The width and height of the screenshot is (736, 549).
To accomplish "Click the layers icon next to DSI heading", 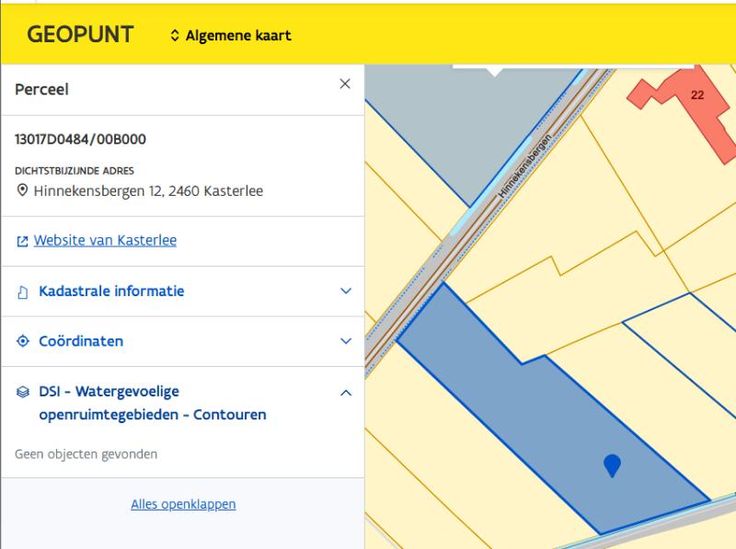I will [x=22, y=392].
